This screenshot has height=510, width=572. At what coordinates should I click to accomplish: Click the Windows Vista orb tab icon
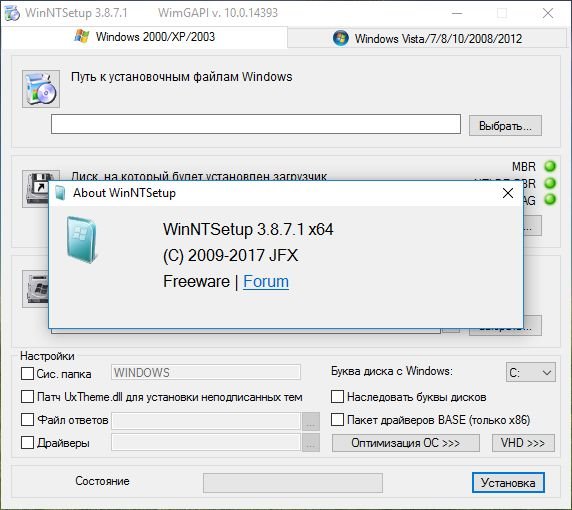tap(340, 38)
